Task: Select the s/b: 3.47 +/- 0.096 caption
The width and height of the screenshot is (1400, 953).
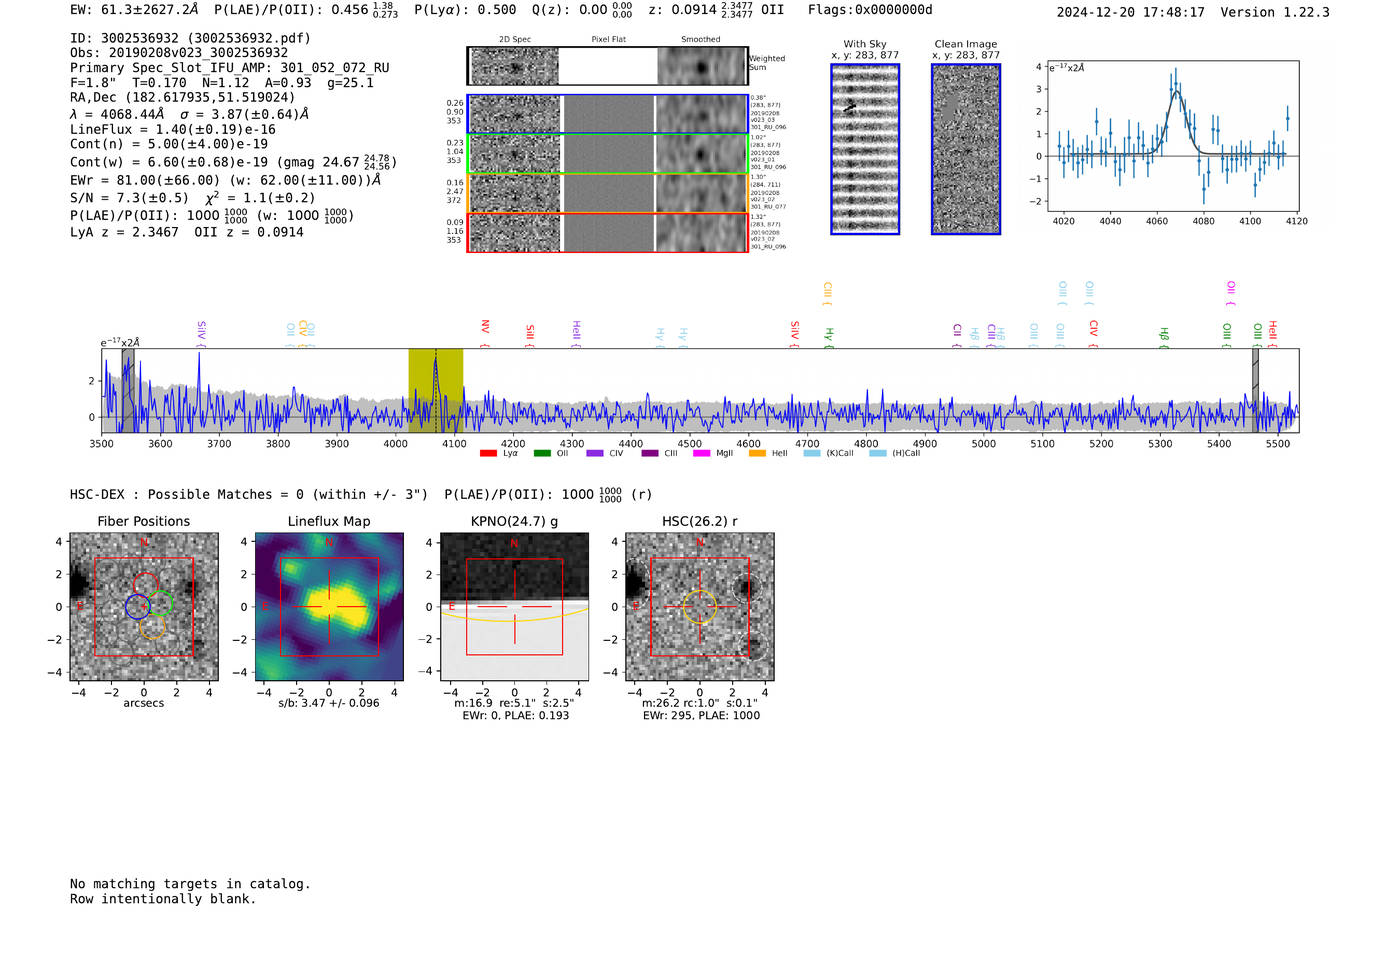Action: (x=329, y=703)
